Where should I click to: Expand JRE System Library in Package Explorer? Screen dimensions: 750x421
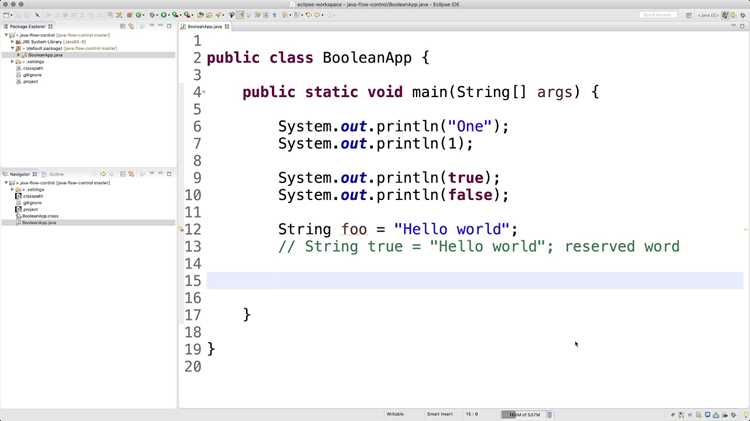click(x=12, y=42)
